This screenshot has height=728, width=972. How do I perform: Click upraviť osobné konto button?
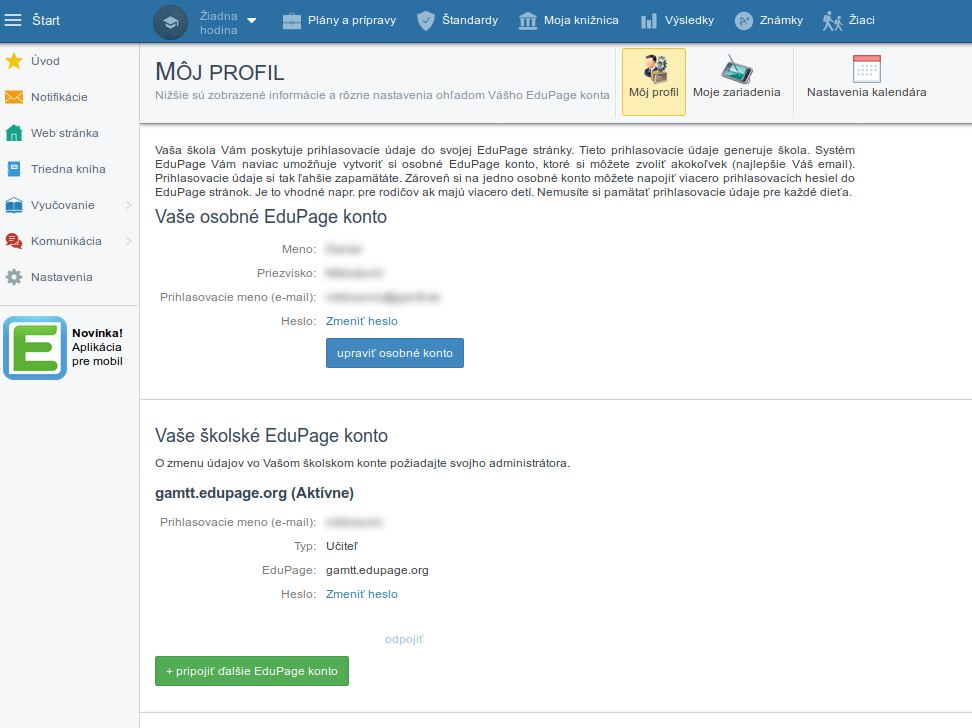click(395, 353)
